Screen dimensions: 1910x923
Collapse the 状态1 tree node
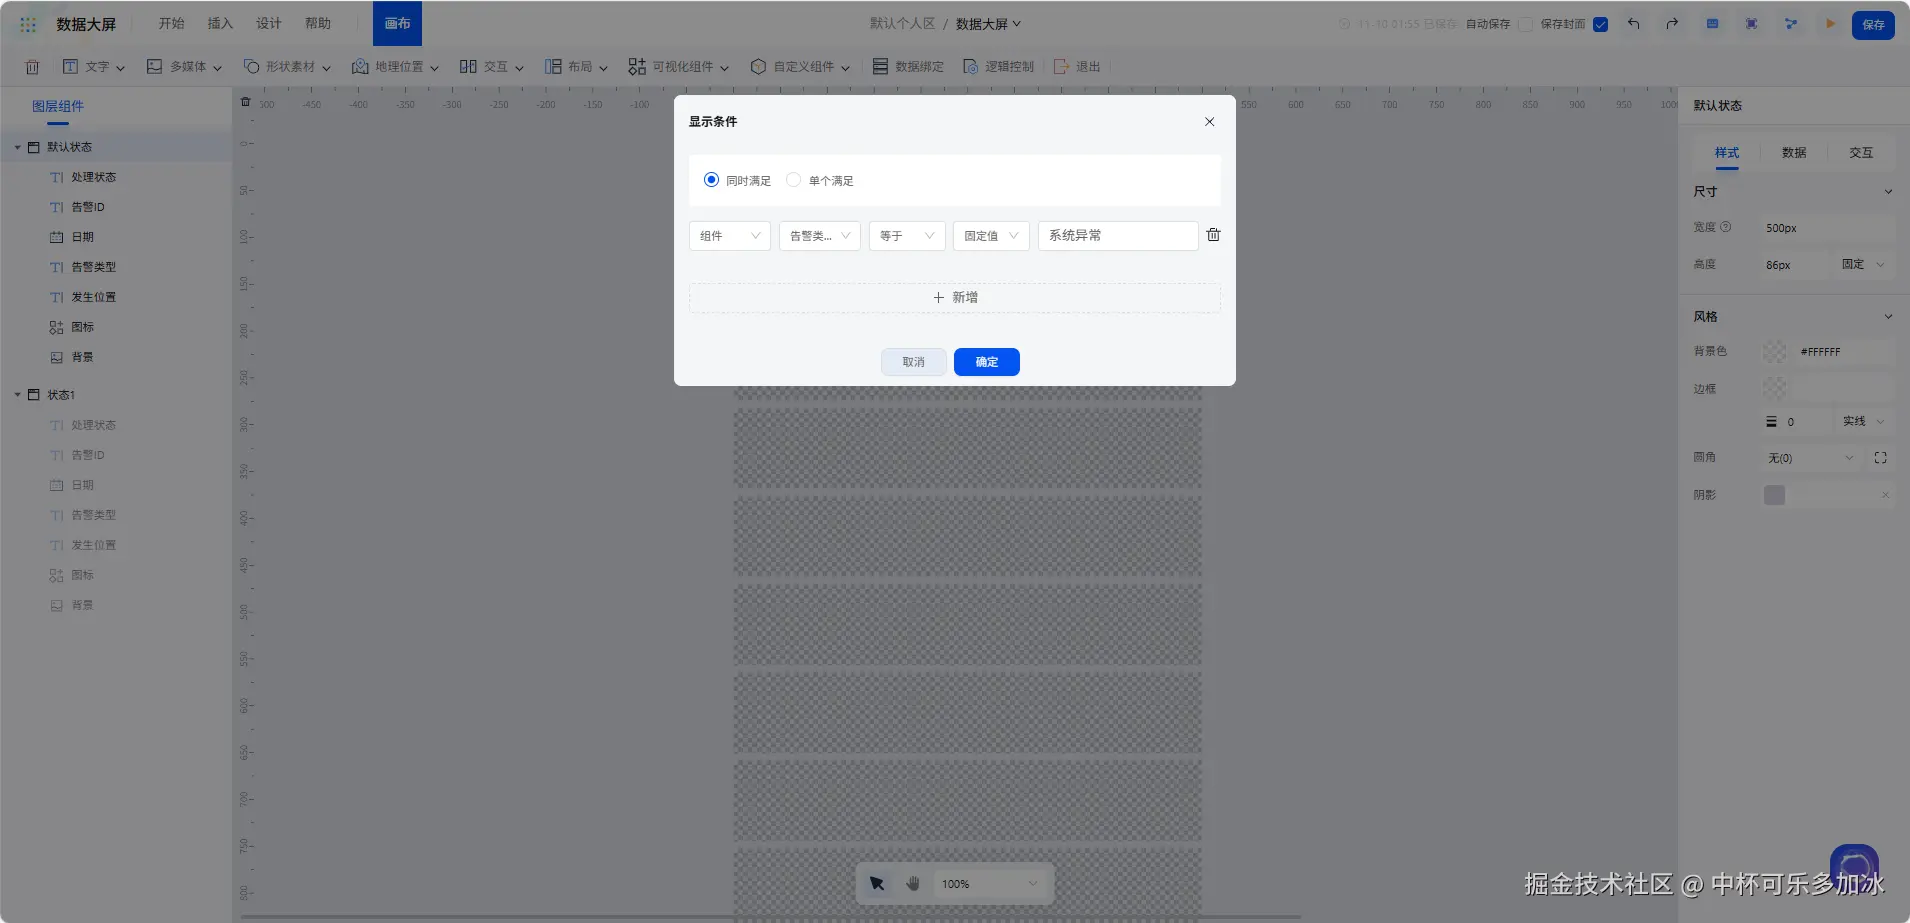(x=17, y=395)
